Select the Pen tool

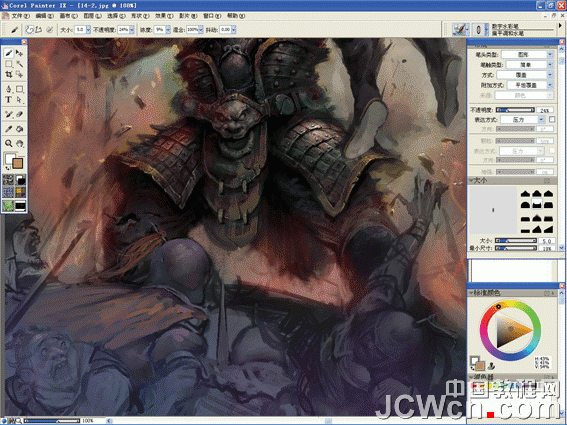coord(9,89)
